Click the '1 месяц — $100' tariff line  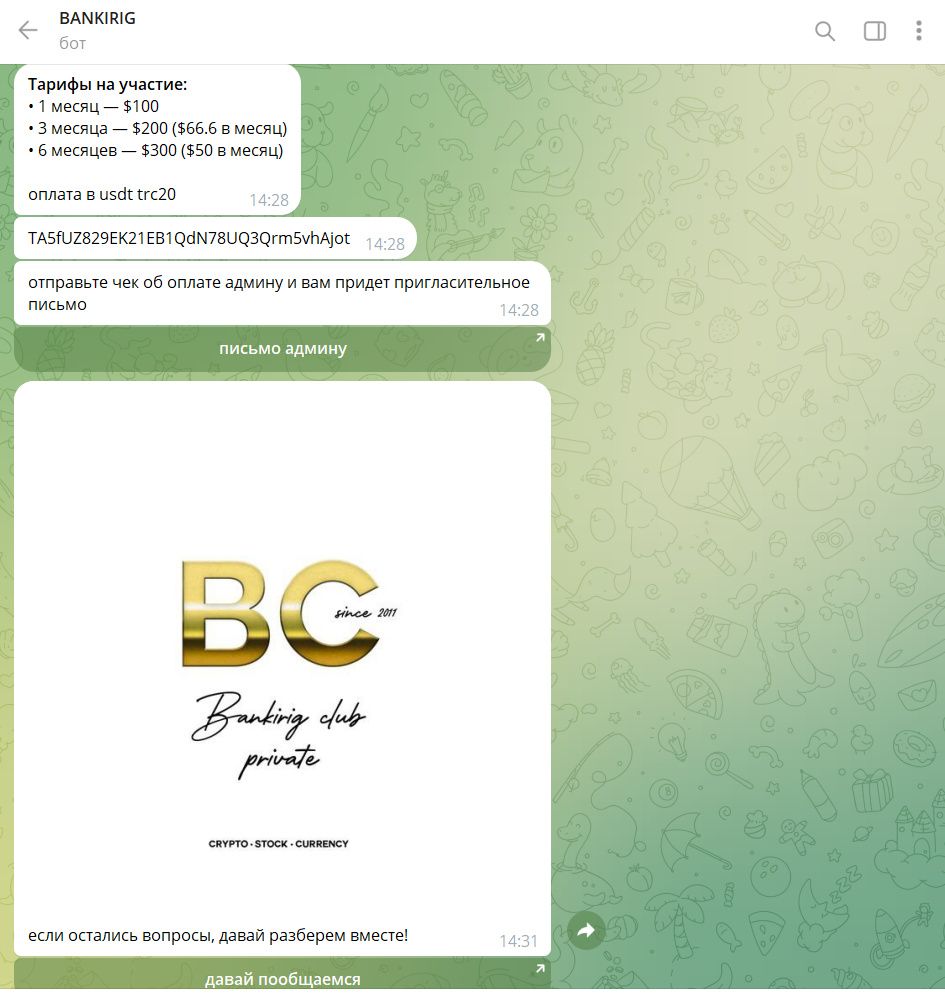[x=94, y=106]
